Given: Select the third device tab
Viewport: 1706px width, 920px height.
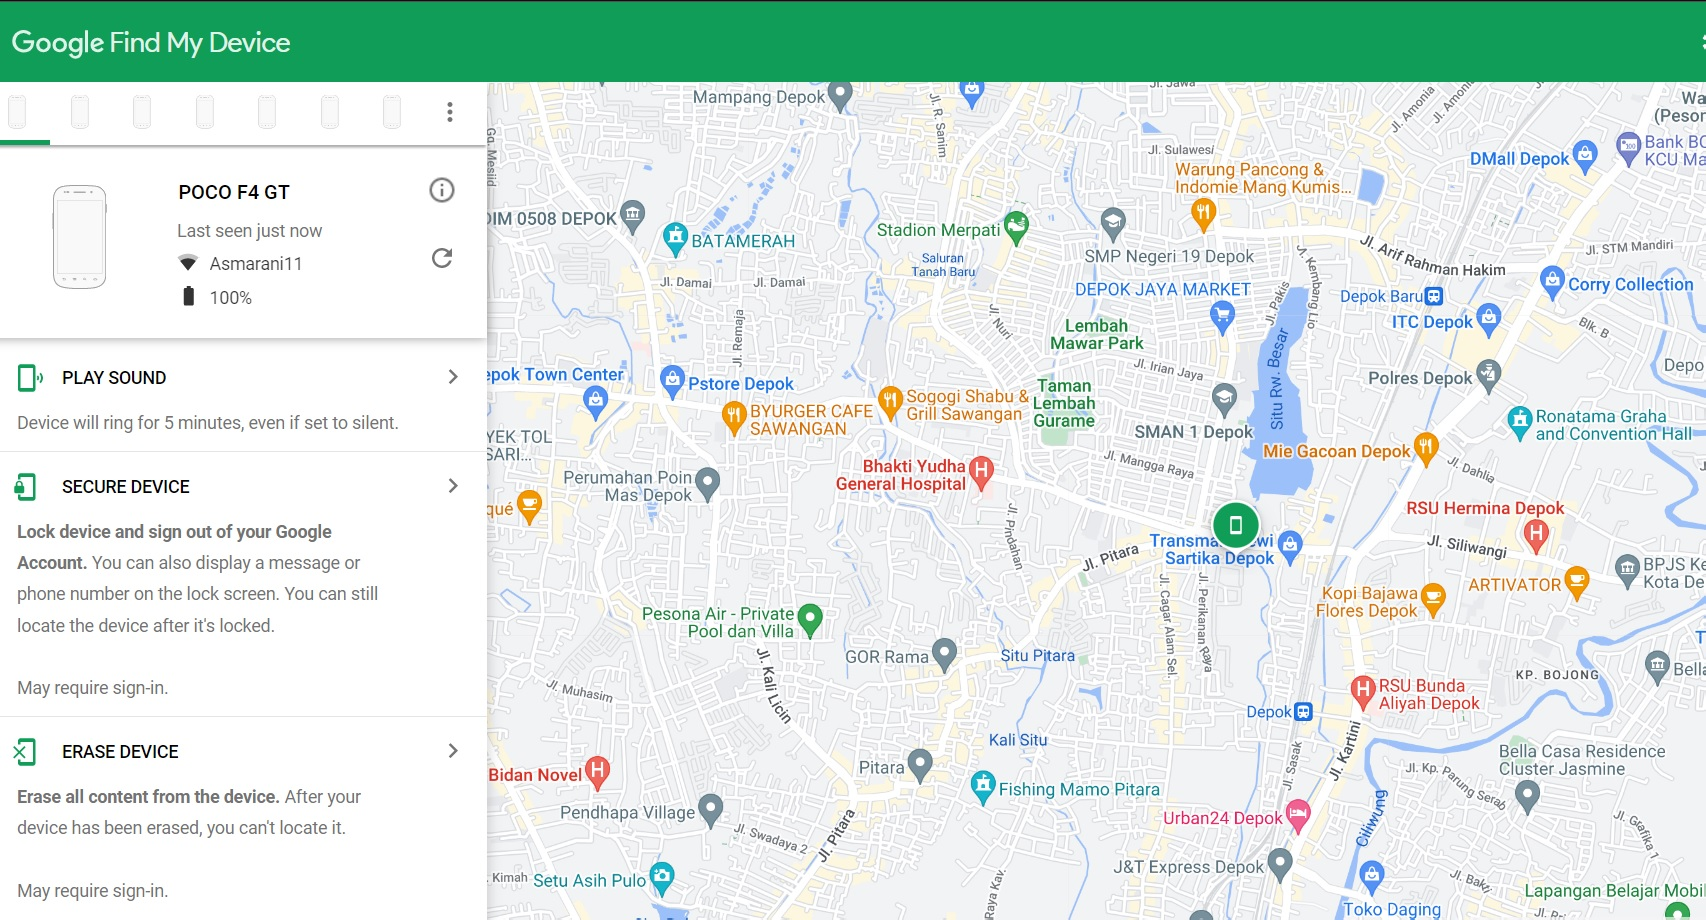Looking at the screenshot, I should point(142,112).
